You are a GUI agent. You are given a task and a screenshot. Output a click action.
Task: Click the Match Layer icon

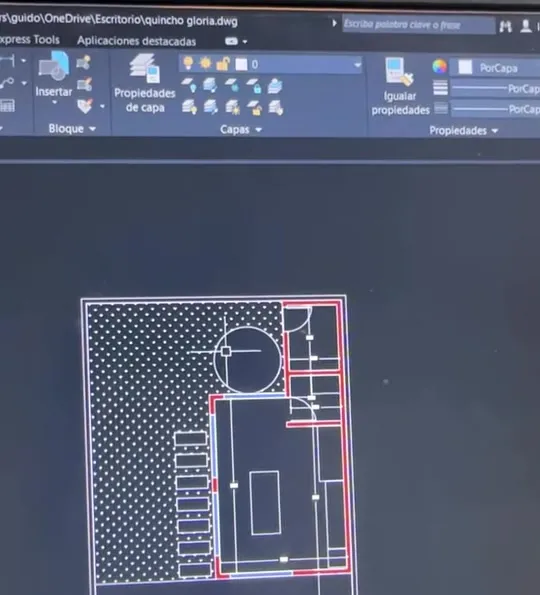276,108
